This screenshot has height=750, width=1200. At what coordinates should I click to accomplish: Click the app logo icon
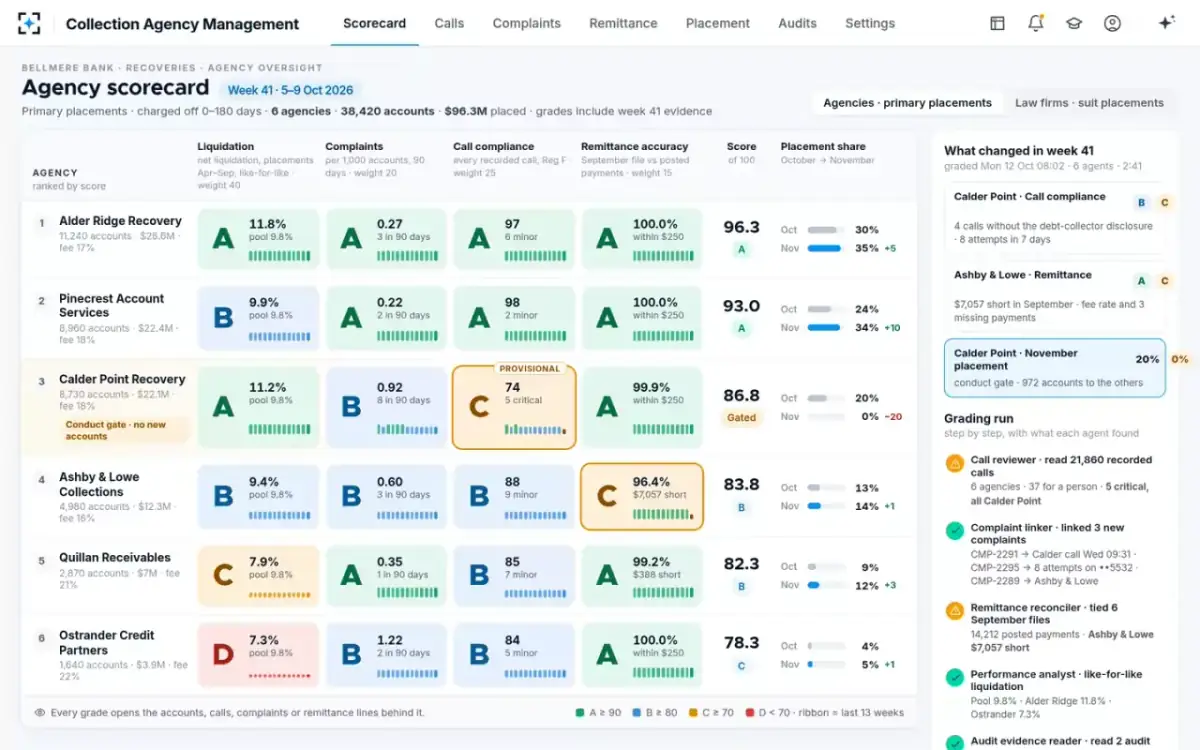point(30,23)
